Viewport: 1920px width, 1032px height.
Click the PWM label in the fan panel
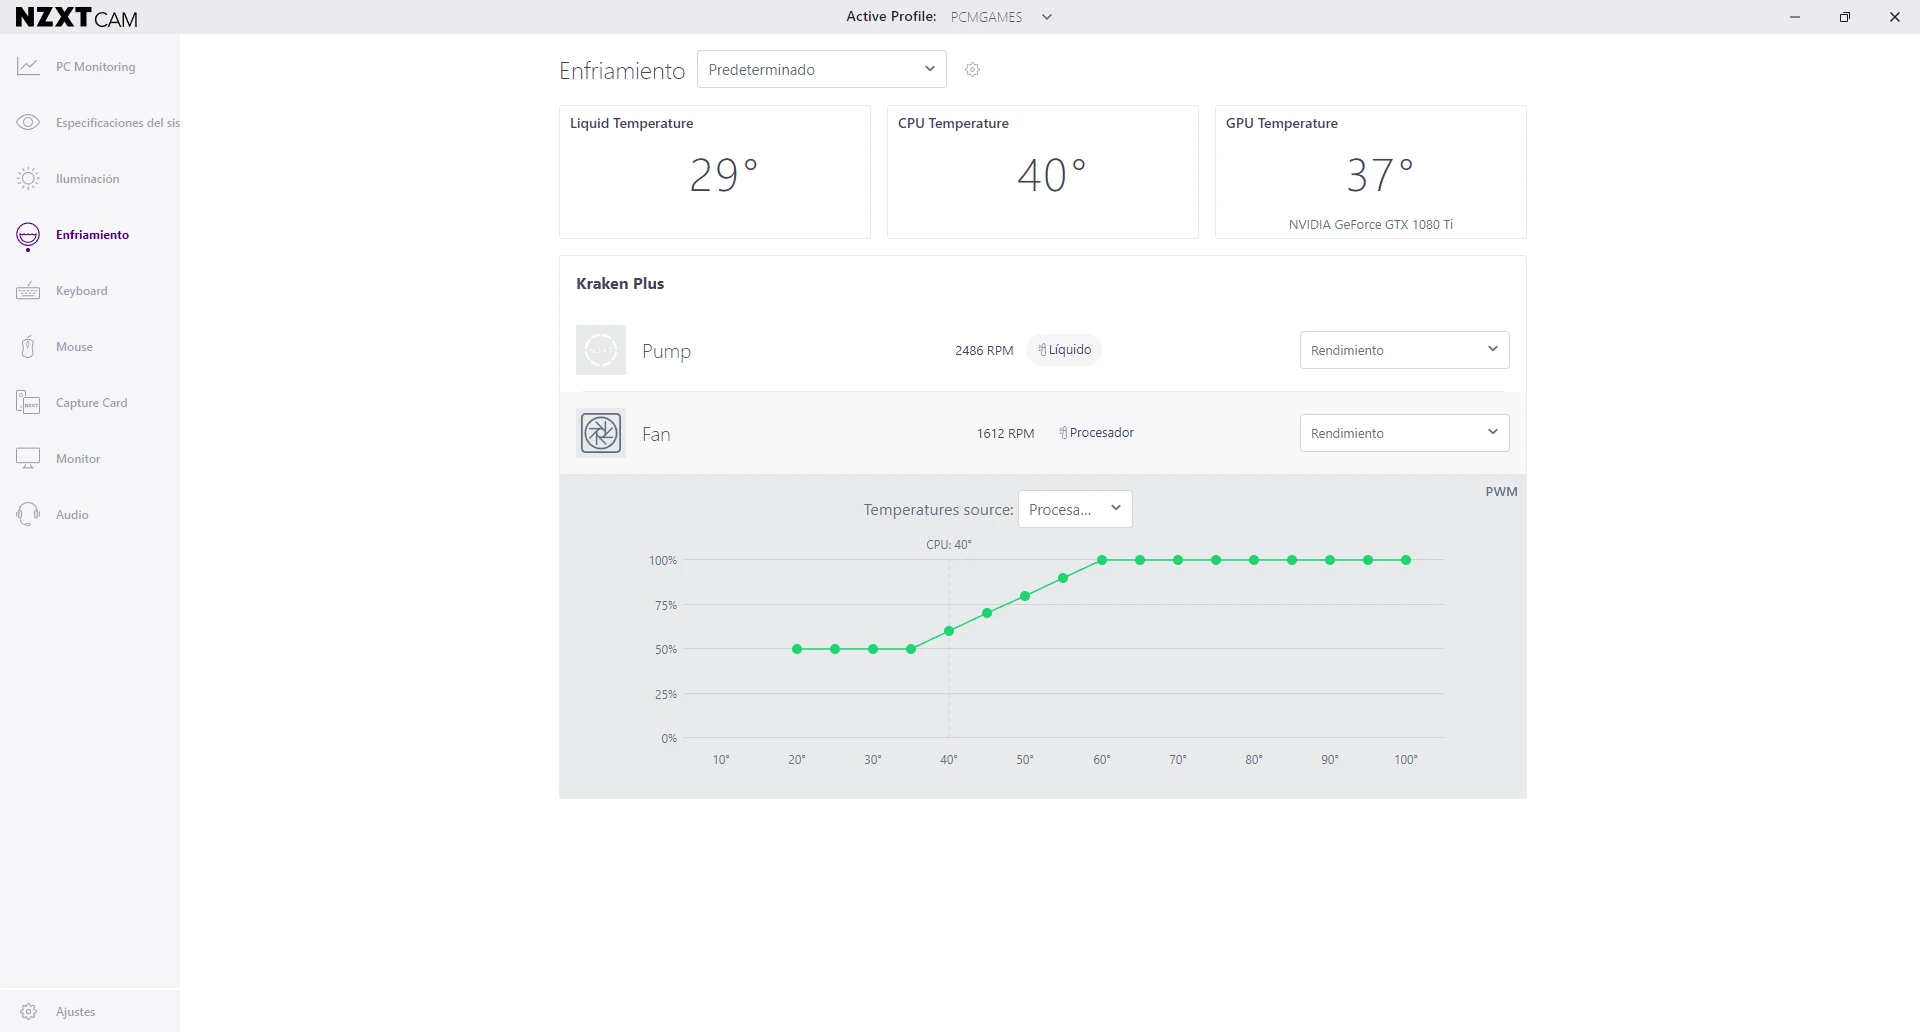1501,491
